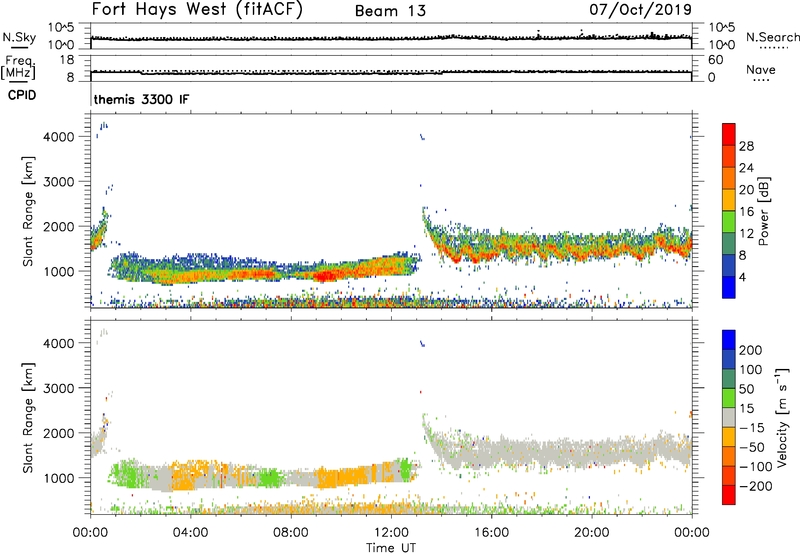The image size is (800, 554).
Task: Click the red high-power patch near 09:00
Action: [324, 276]
